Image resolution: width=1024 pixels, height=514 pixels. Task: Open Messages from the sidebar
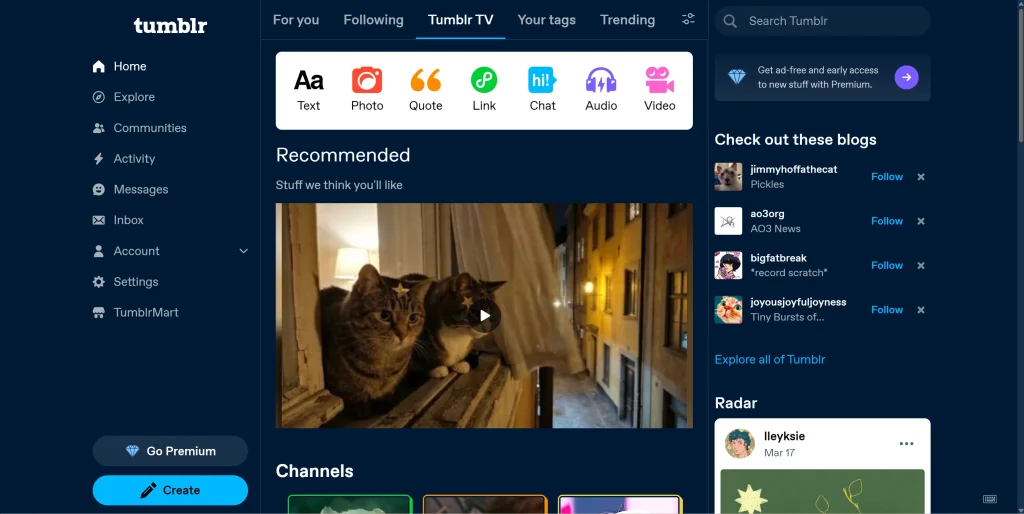[x=140, y=189]
